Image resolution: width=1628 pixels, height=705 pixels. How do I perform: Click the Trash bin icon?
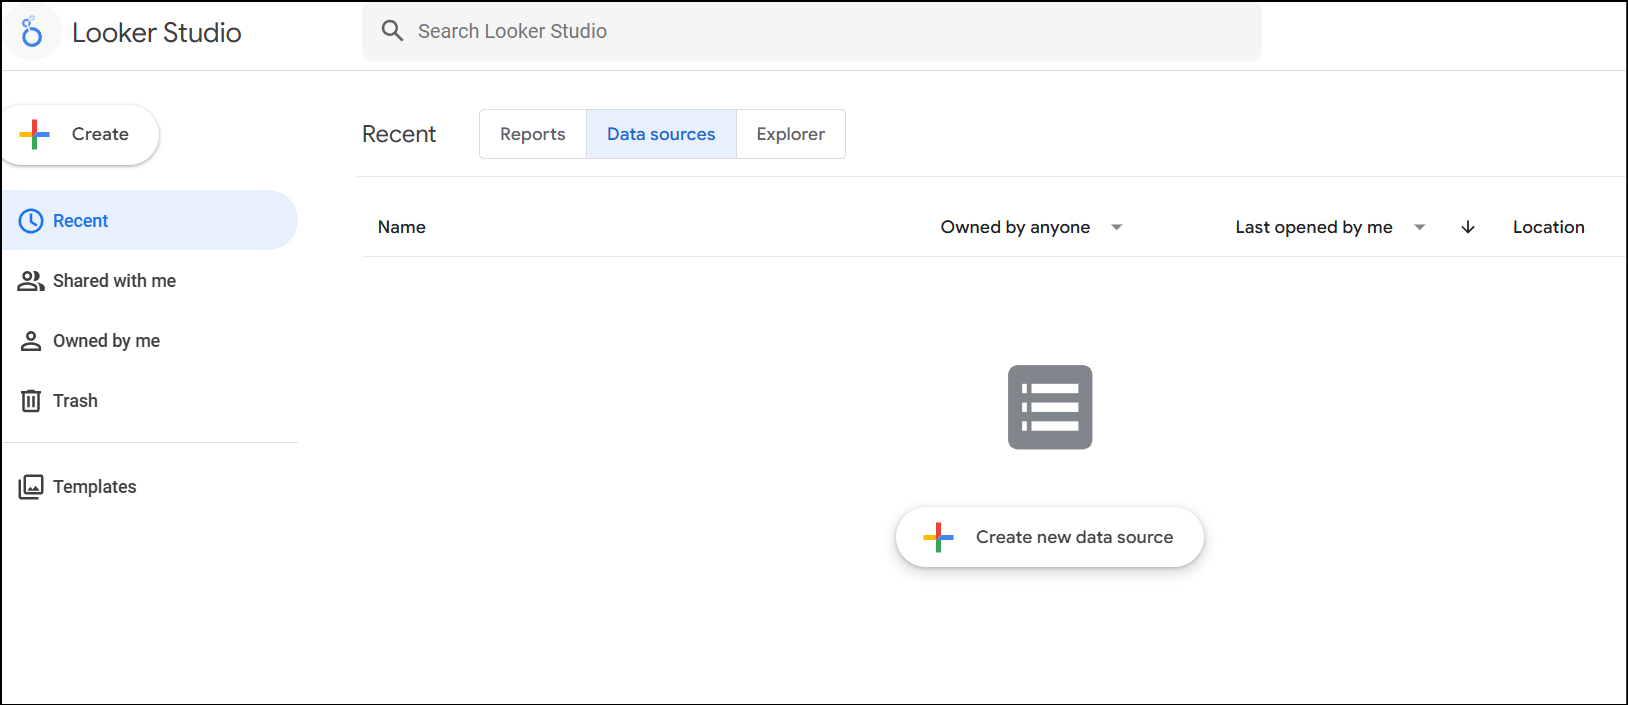click(x=31, y=401)
